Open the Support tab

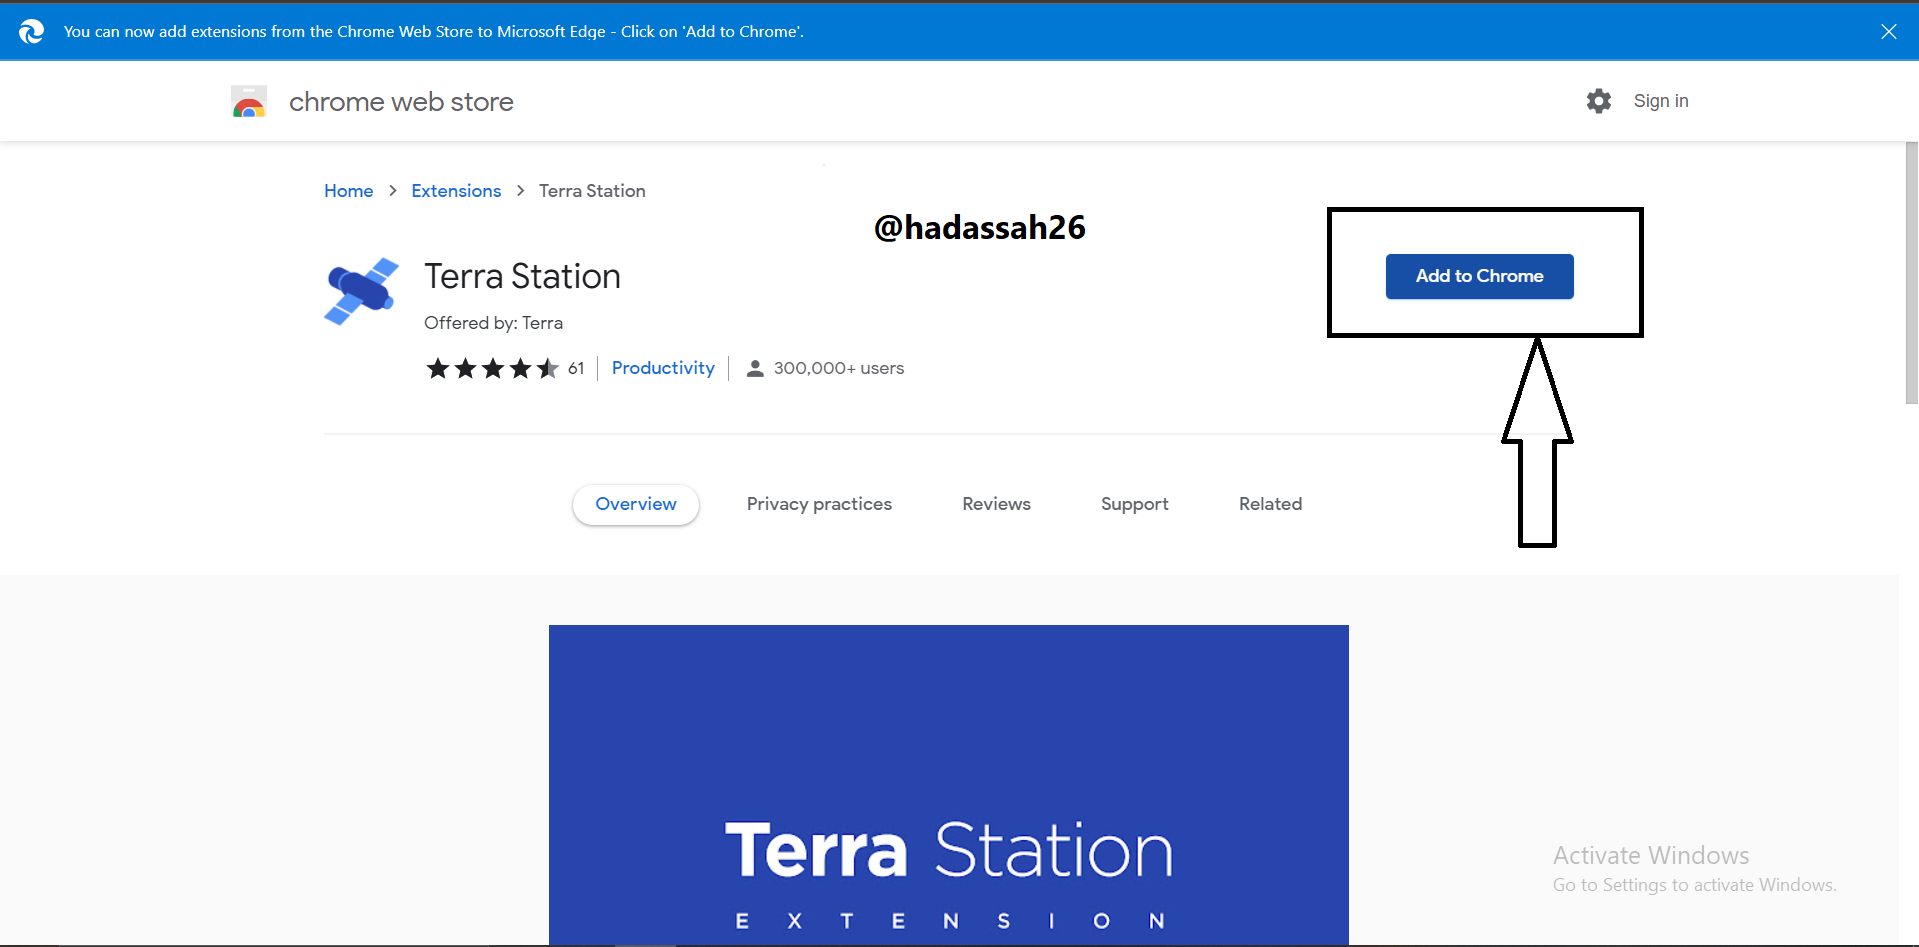[1134, 504]
